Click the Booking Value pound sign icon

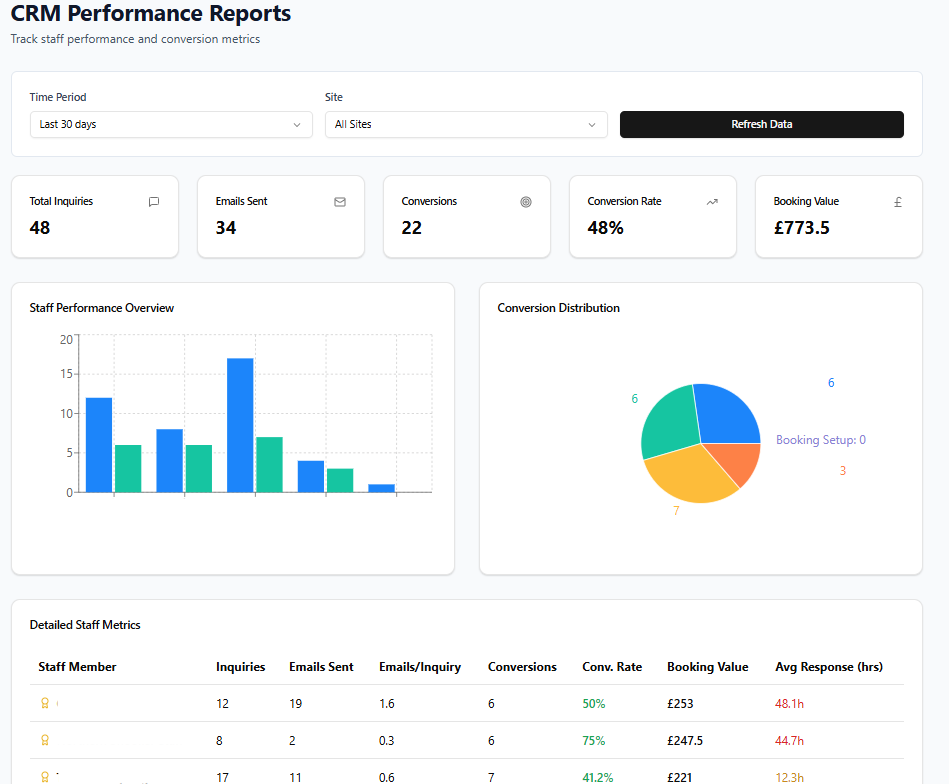pyautogui.click(x=898, y=202)
